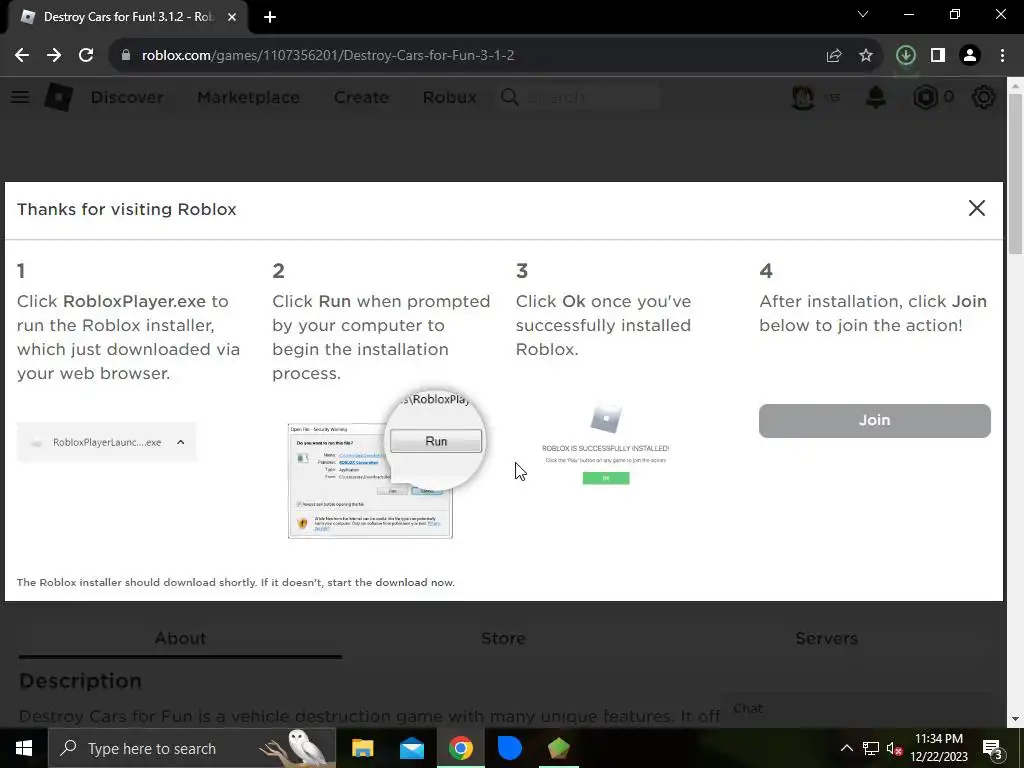Open Roblox settings gear
Viewport: 1024px width, 768px height.
(984, 97)
